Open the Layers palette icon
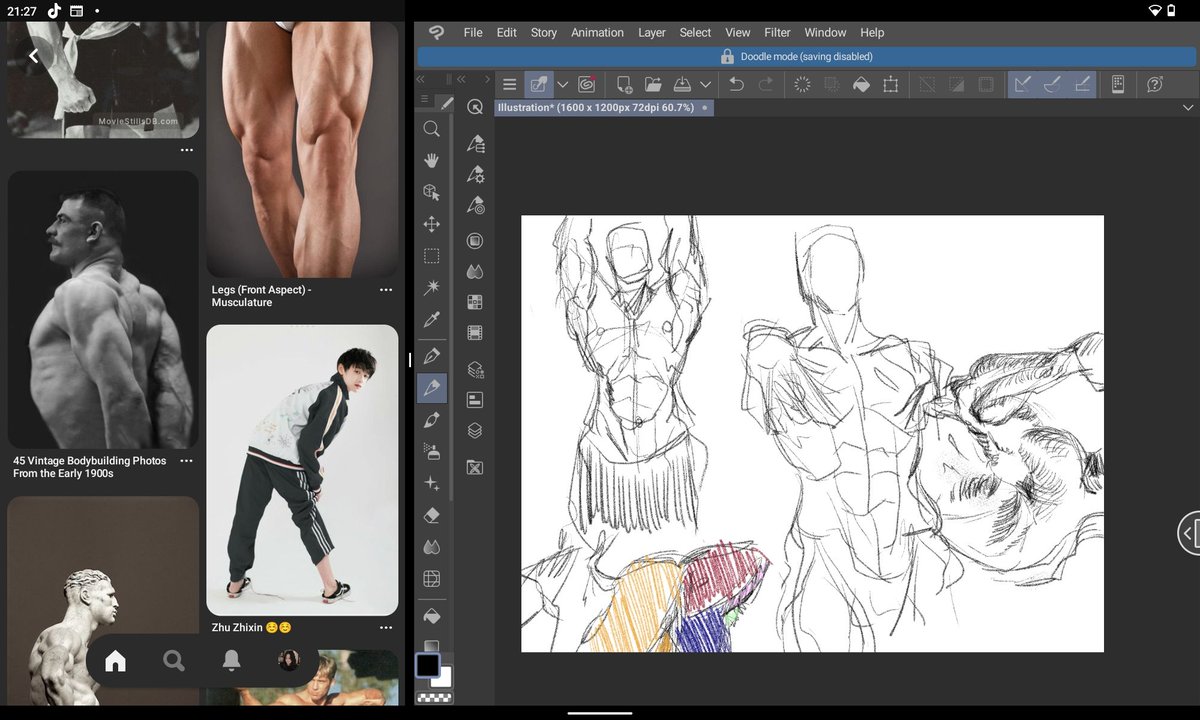1200x720 pixels. 475,431
